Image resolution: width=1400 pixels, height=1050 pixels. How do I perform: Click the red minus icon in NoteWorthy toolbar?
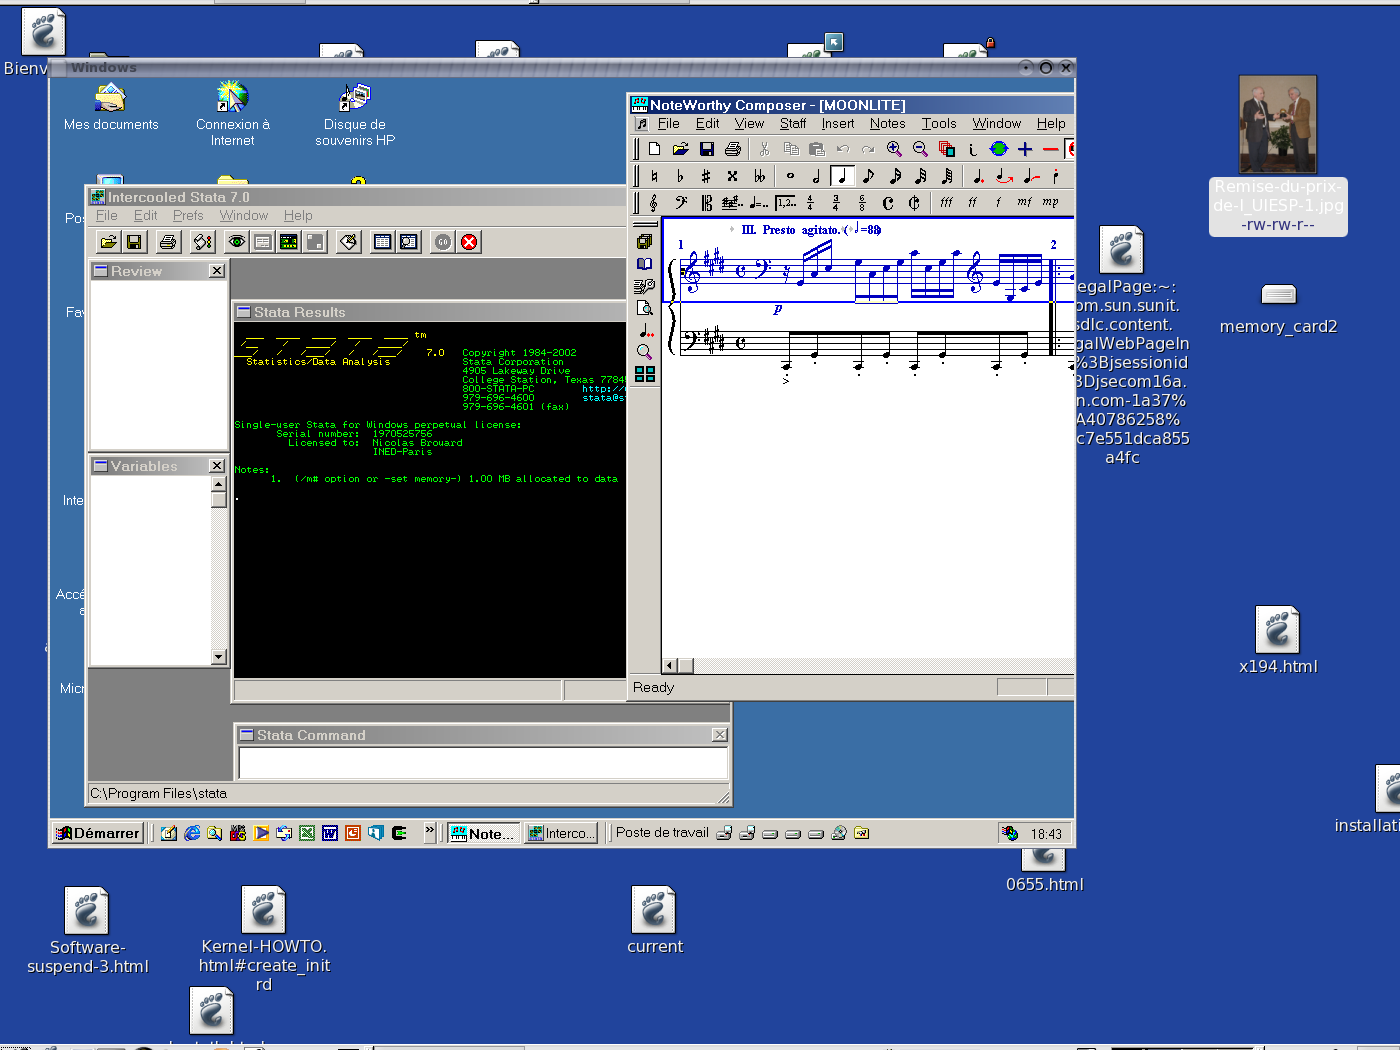click(x=1050, y=149)
